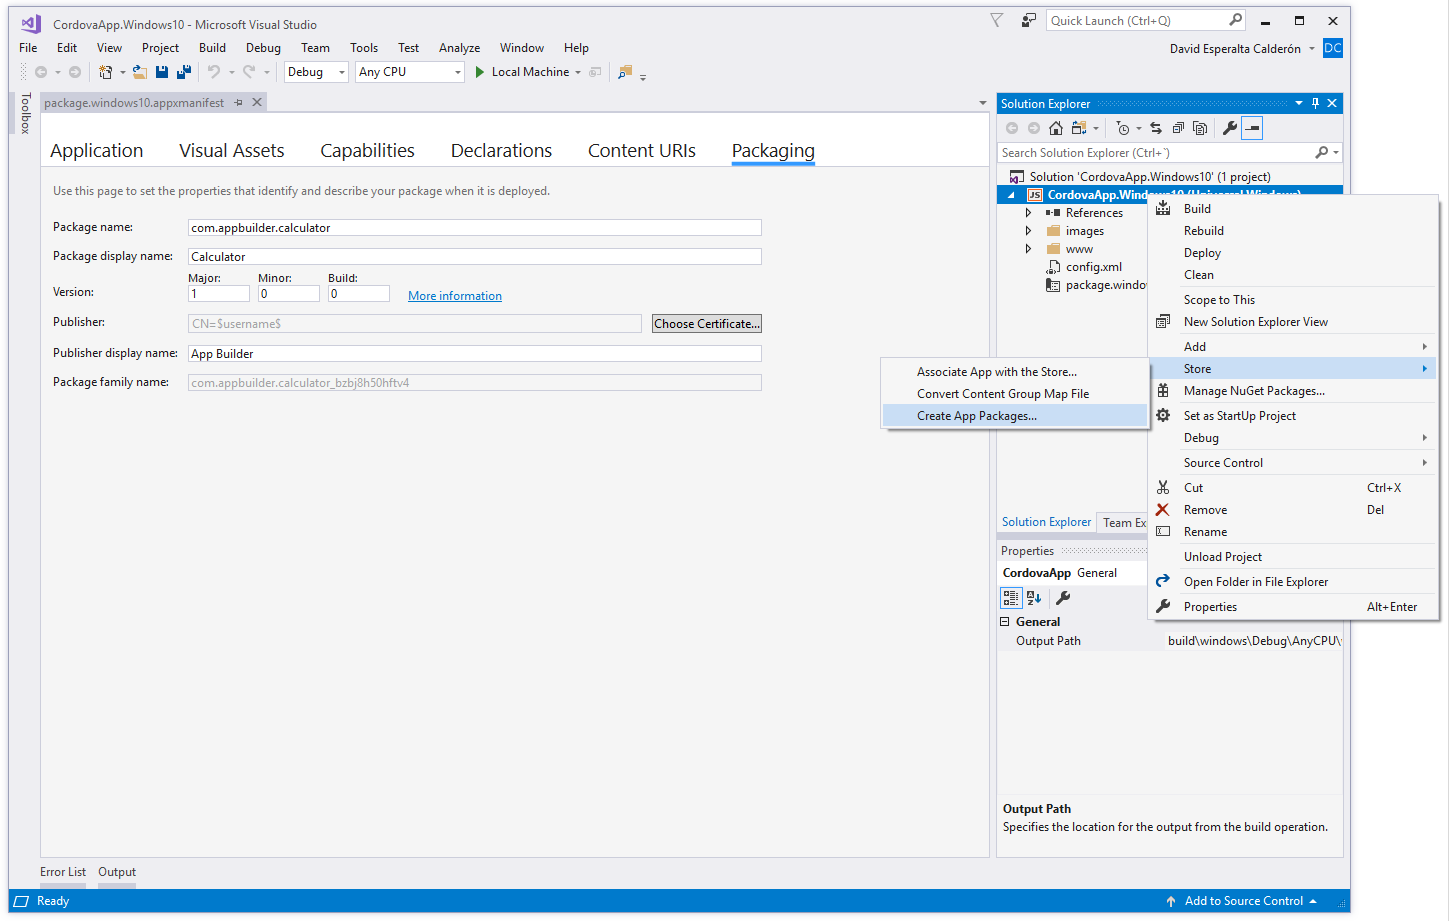This screenshot has width=1449, height=921.
Task: Switch to the Capabilities tab
Action: click(367, 151)
